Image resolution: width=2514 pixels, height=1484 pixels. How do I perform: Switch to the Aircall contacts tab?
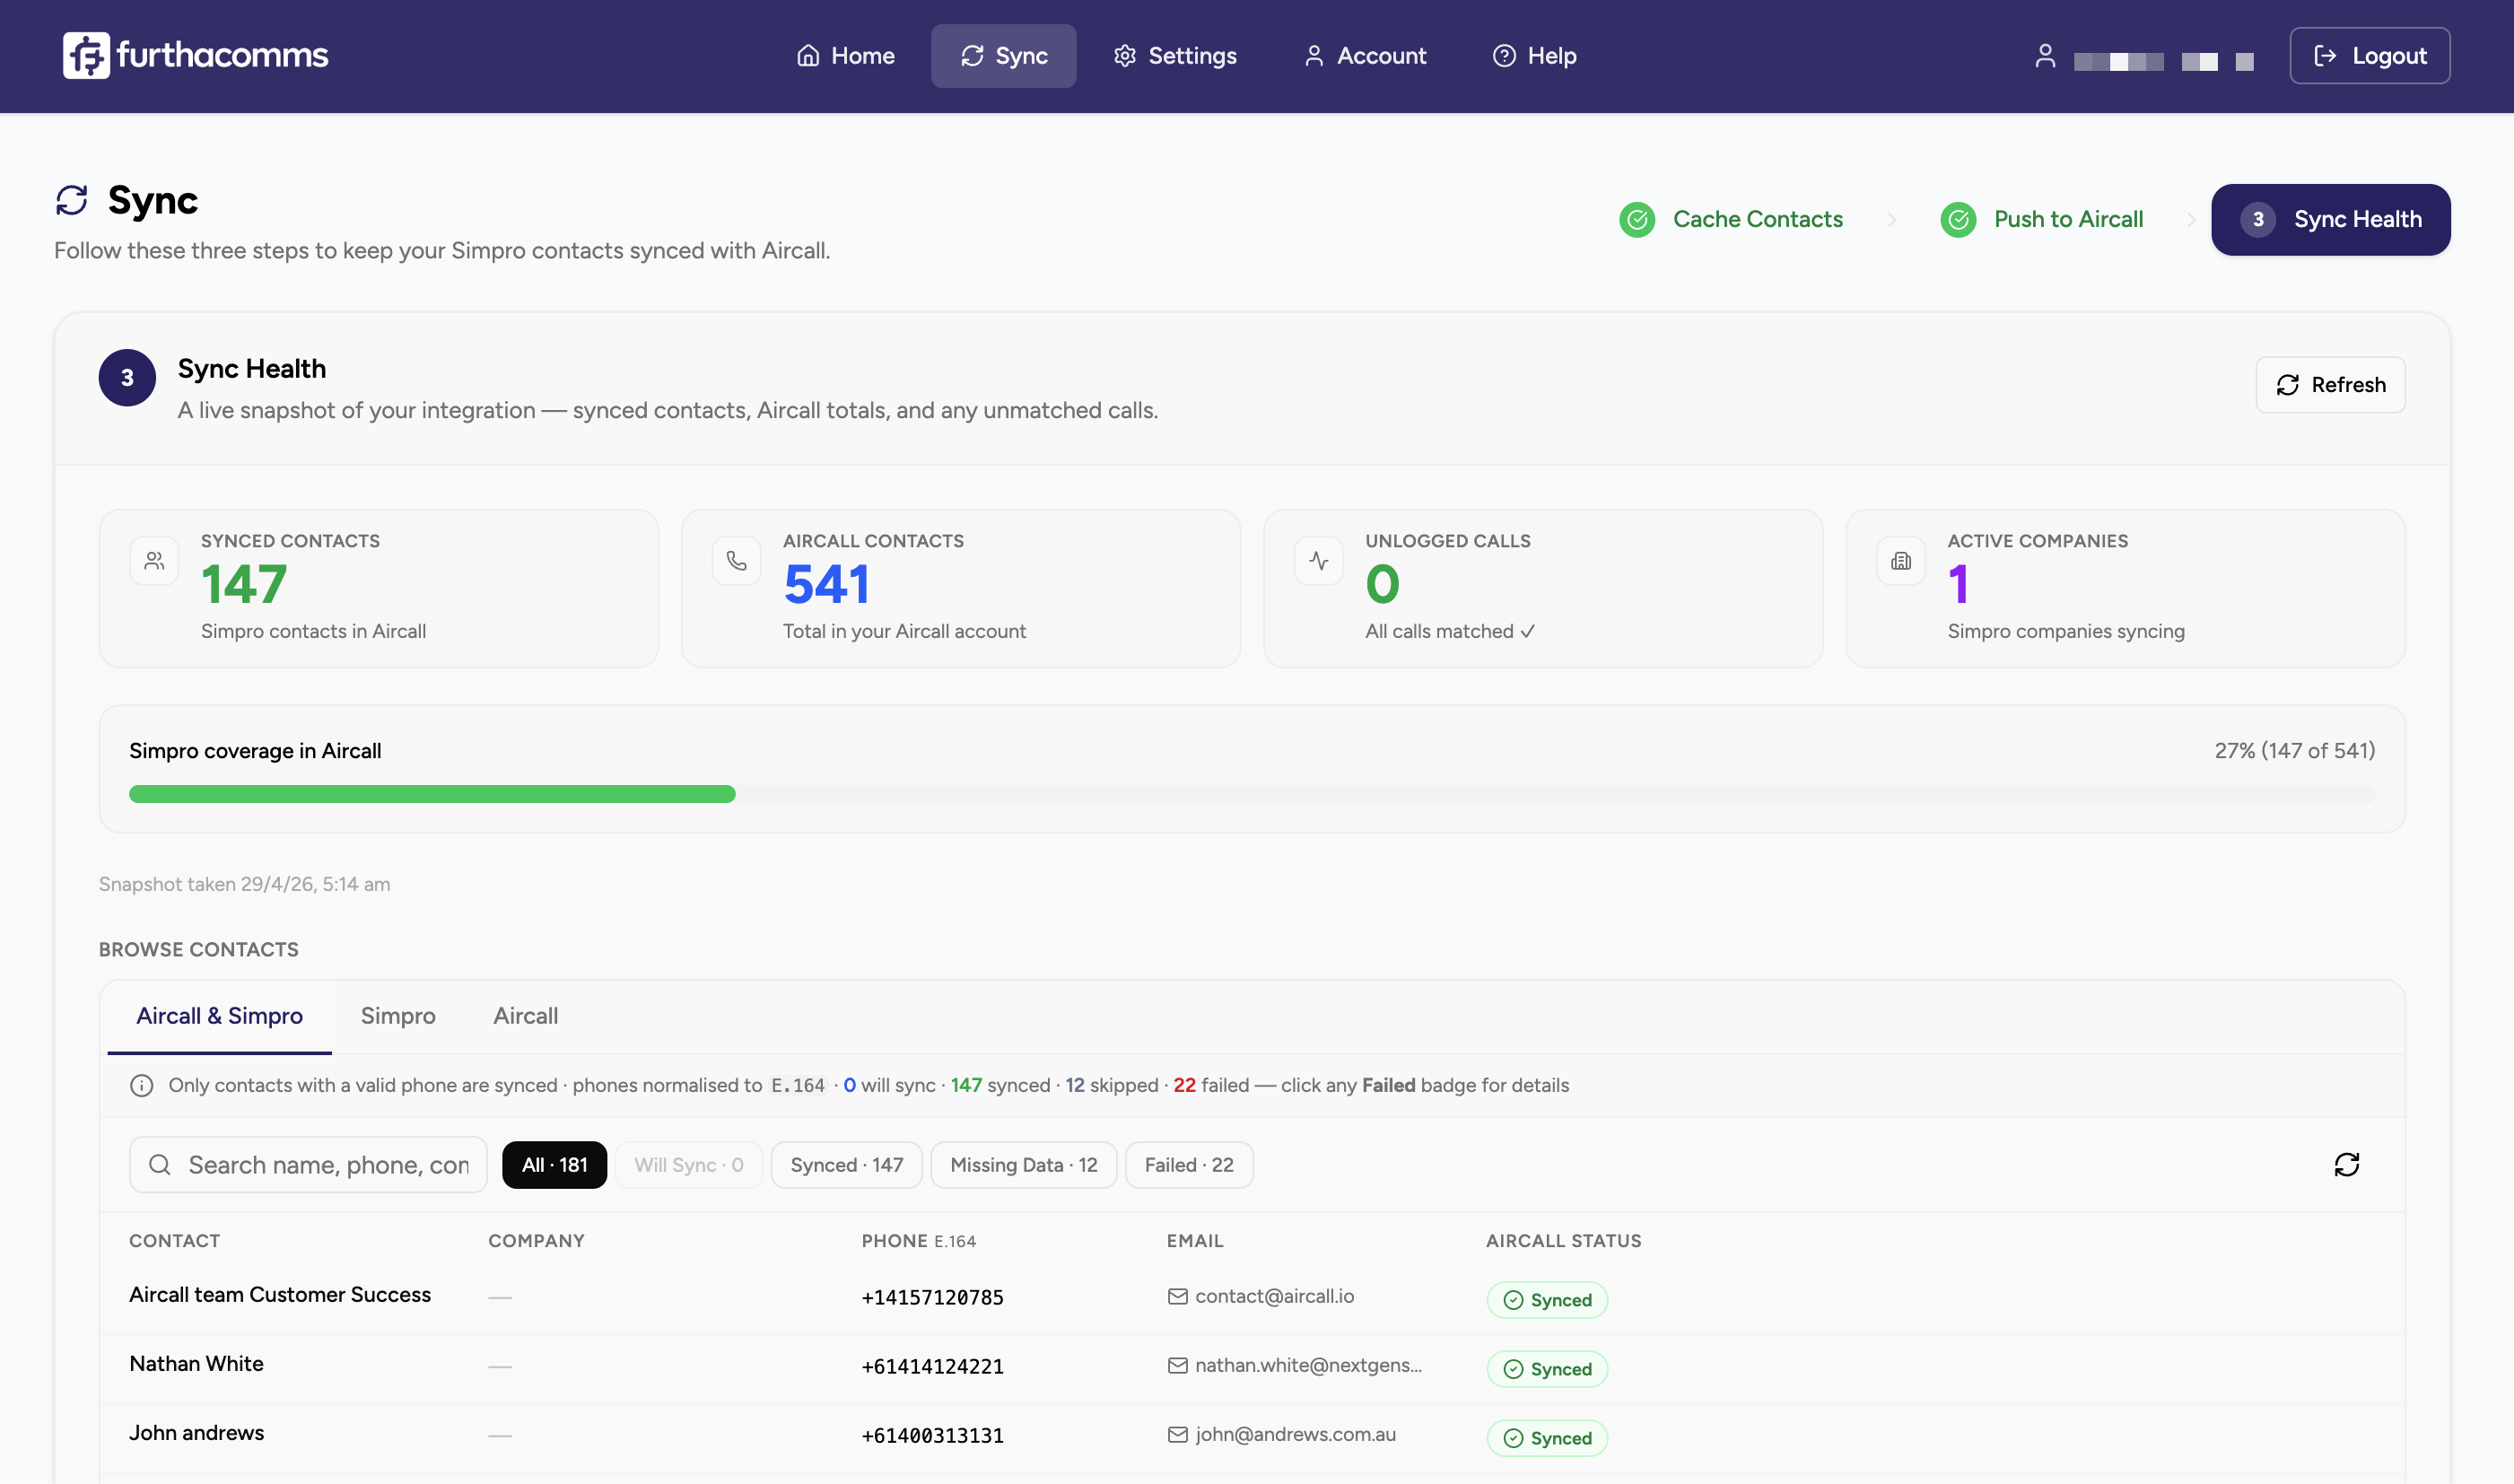point(525,1015)
